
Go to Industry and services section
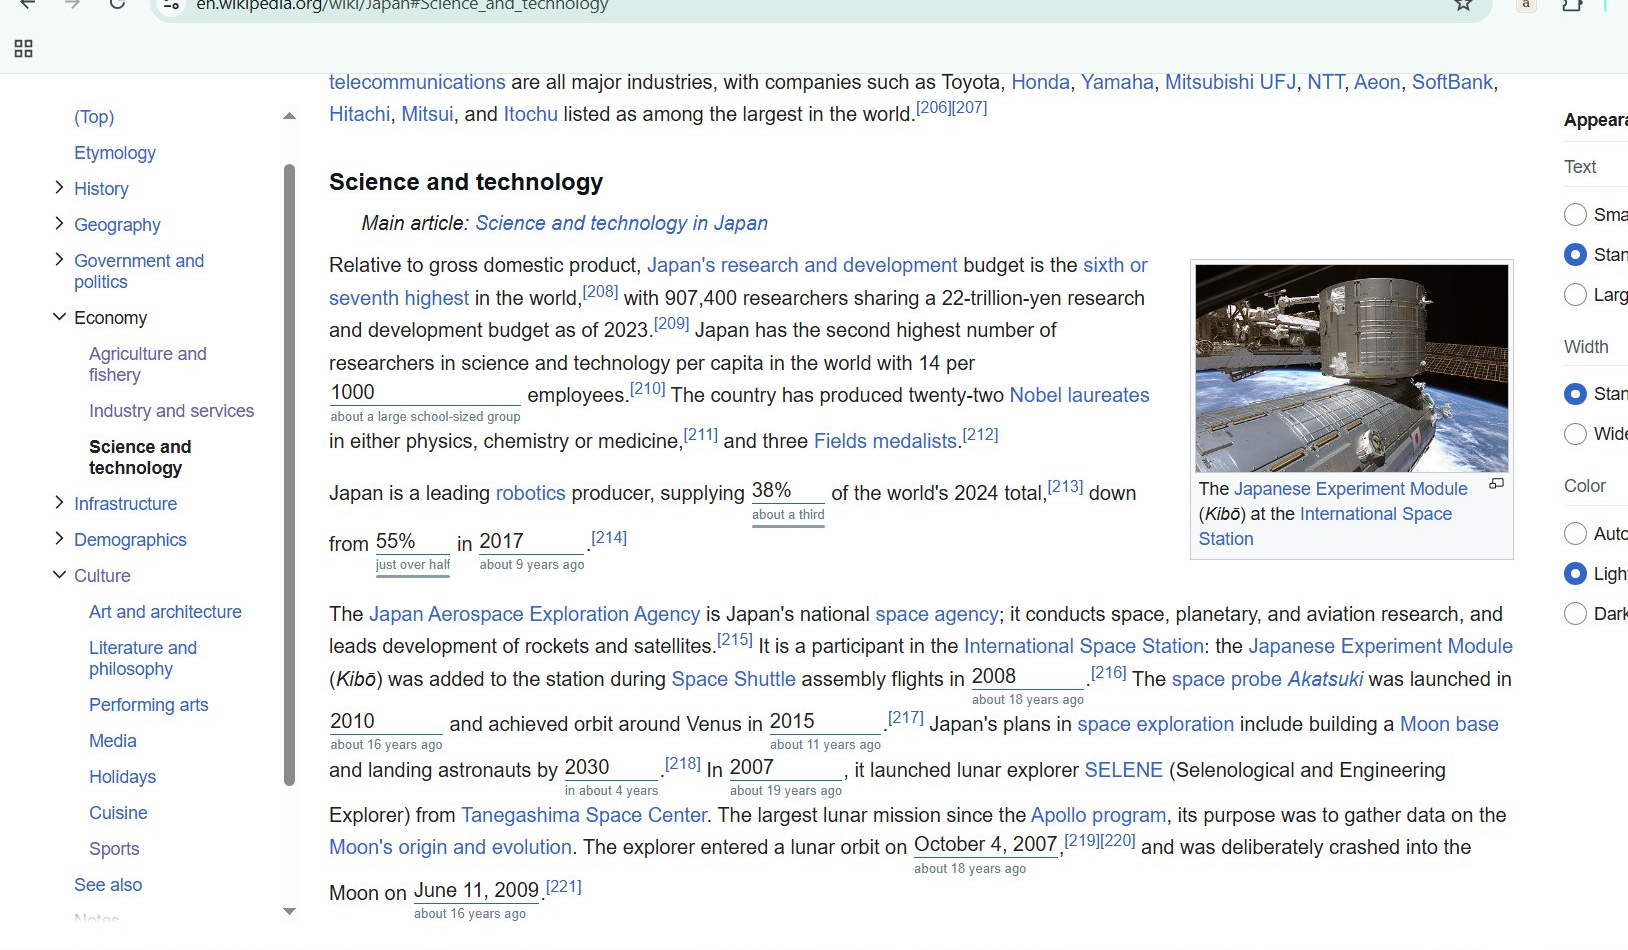(171, 411)
